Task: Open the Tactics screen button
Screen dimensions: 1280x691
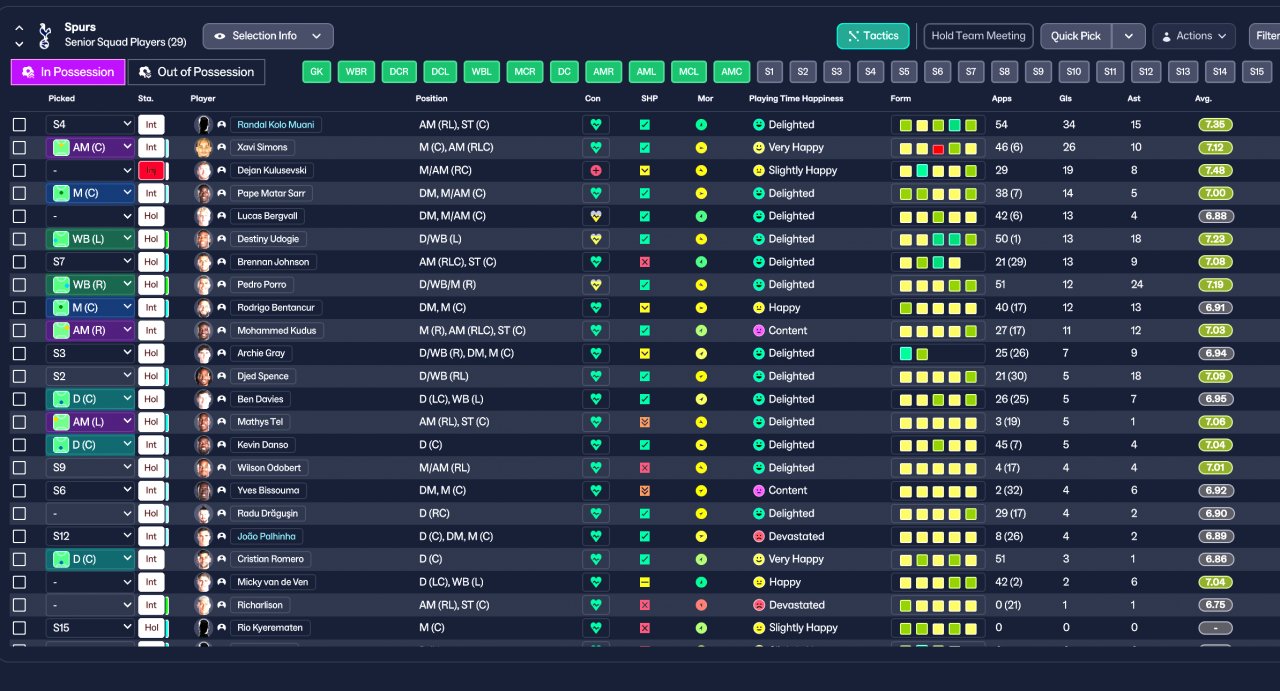Action: click(x=873, y=36)
